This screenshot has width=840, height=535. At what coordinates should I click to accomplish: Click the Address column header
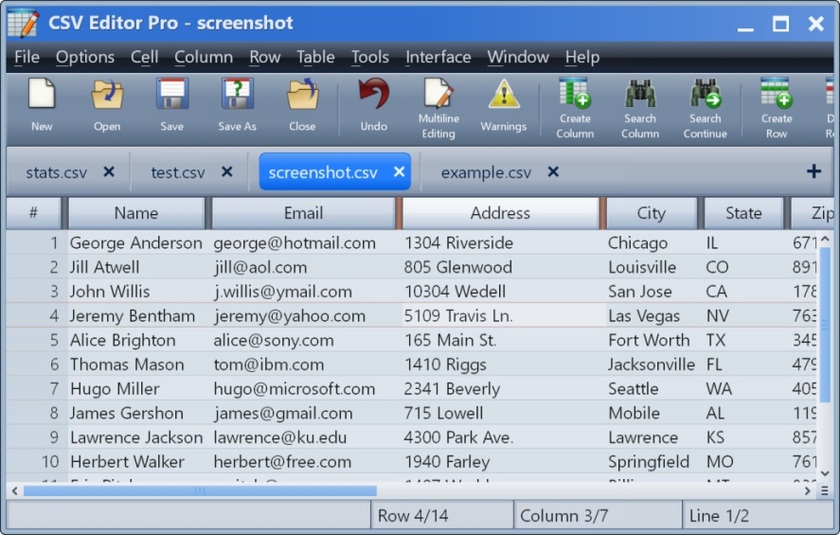point(500,213)
